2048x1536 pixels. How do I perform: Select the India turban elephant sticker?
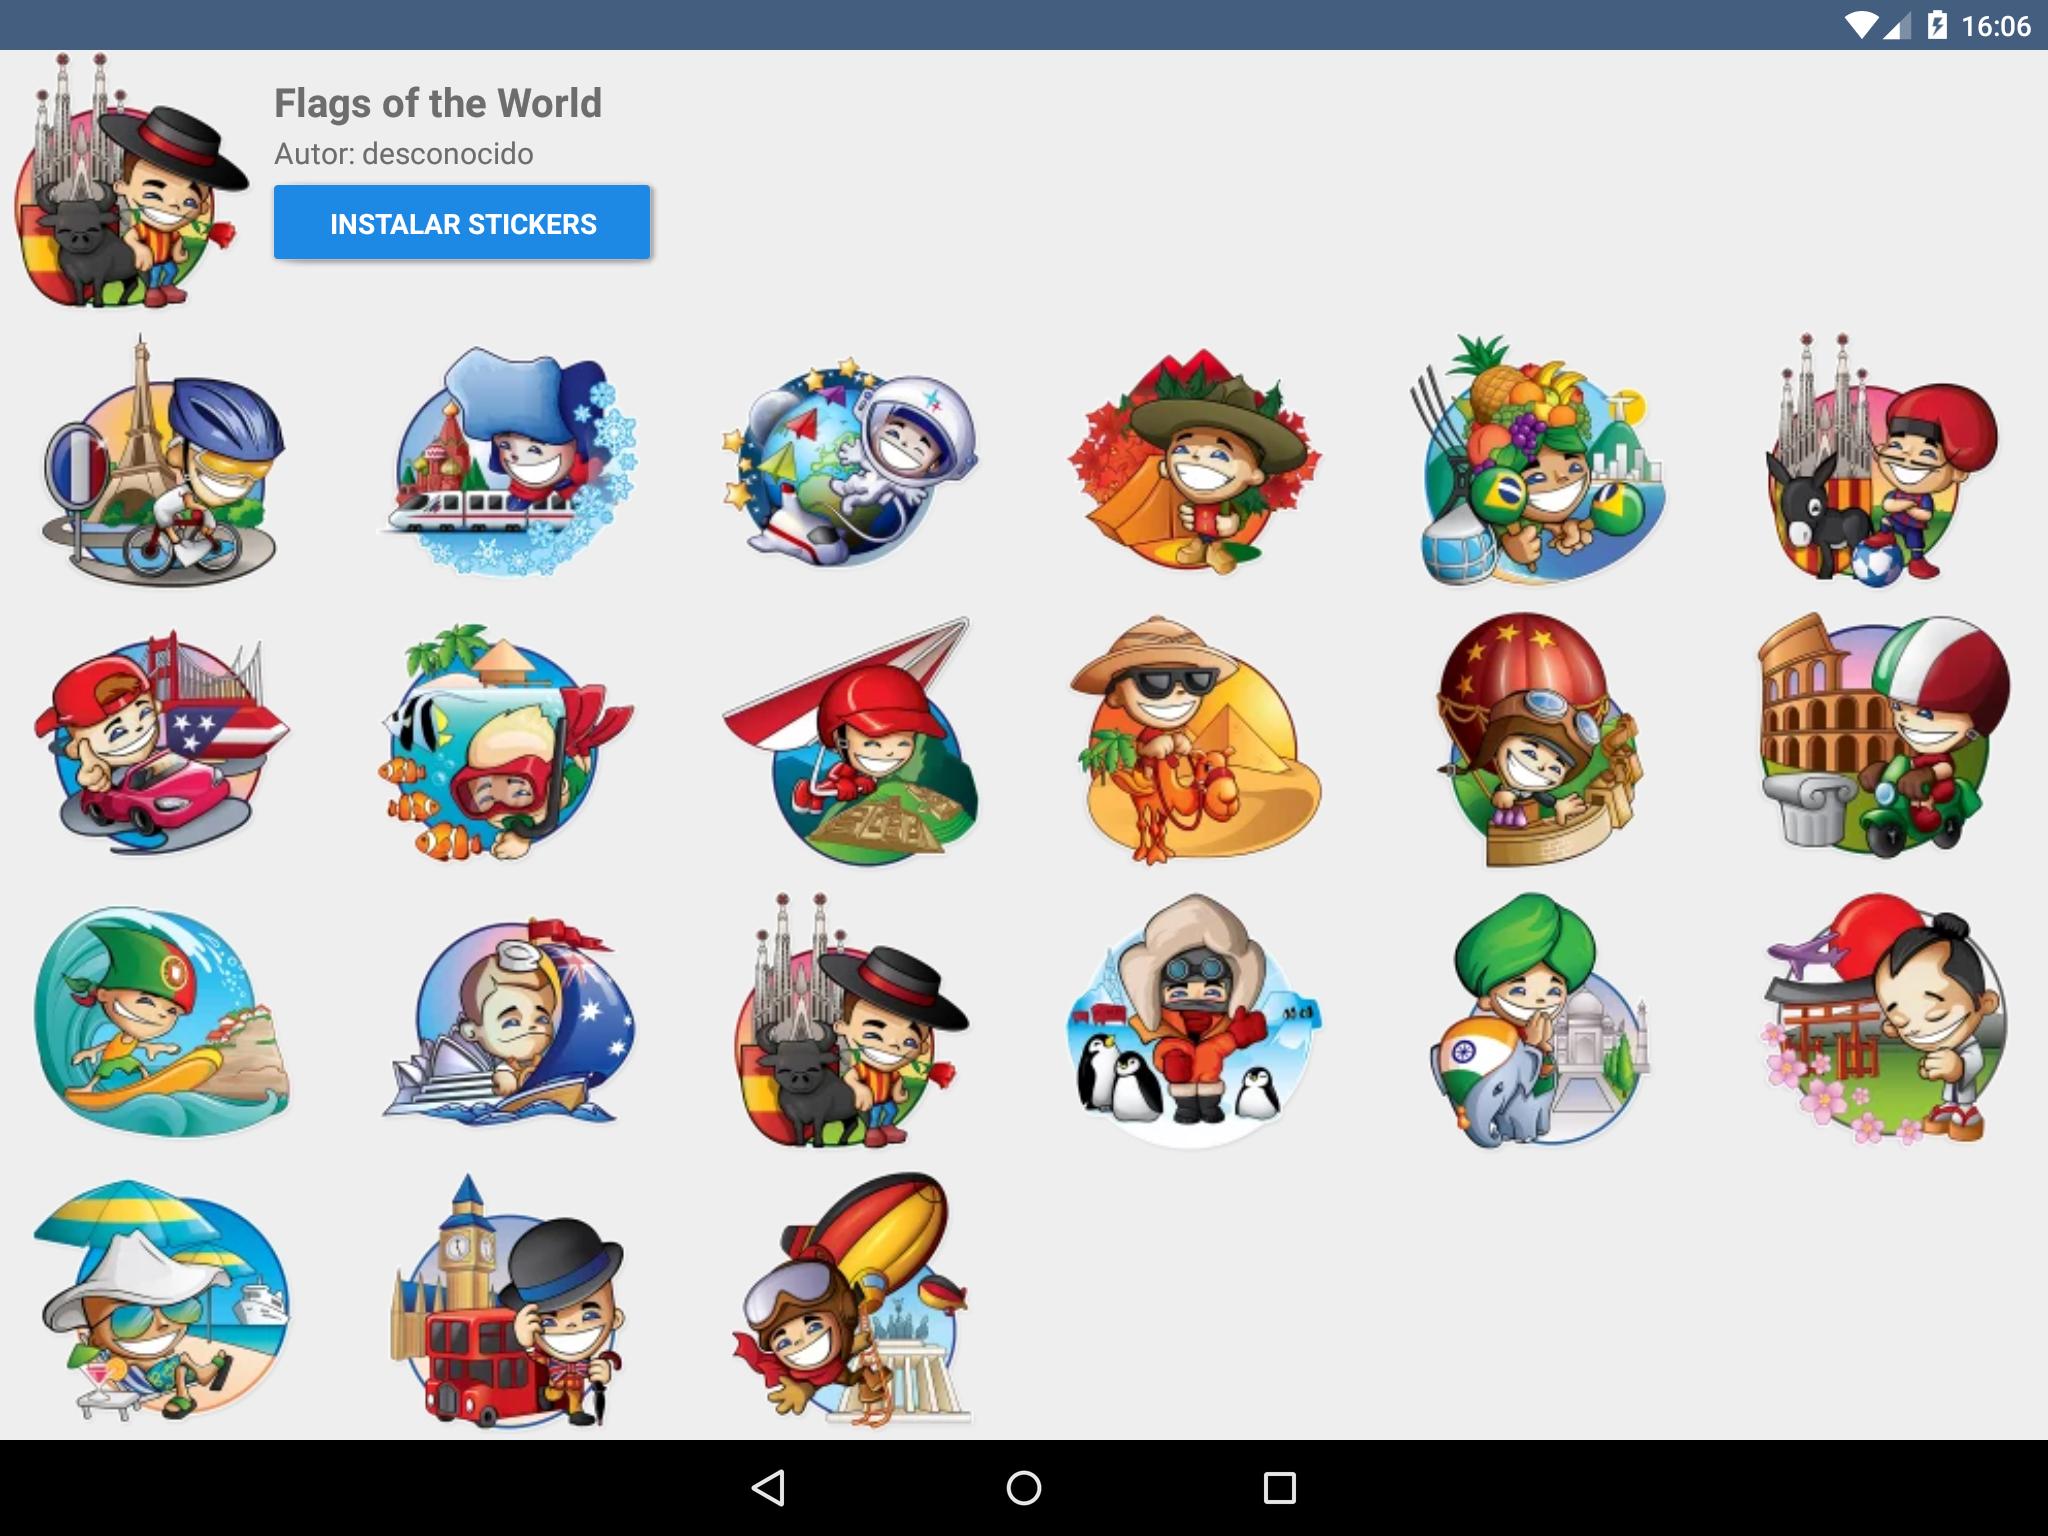(1540, 1019)
